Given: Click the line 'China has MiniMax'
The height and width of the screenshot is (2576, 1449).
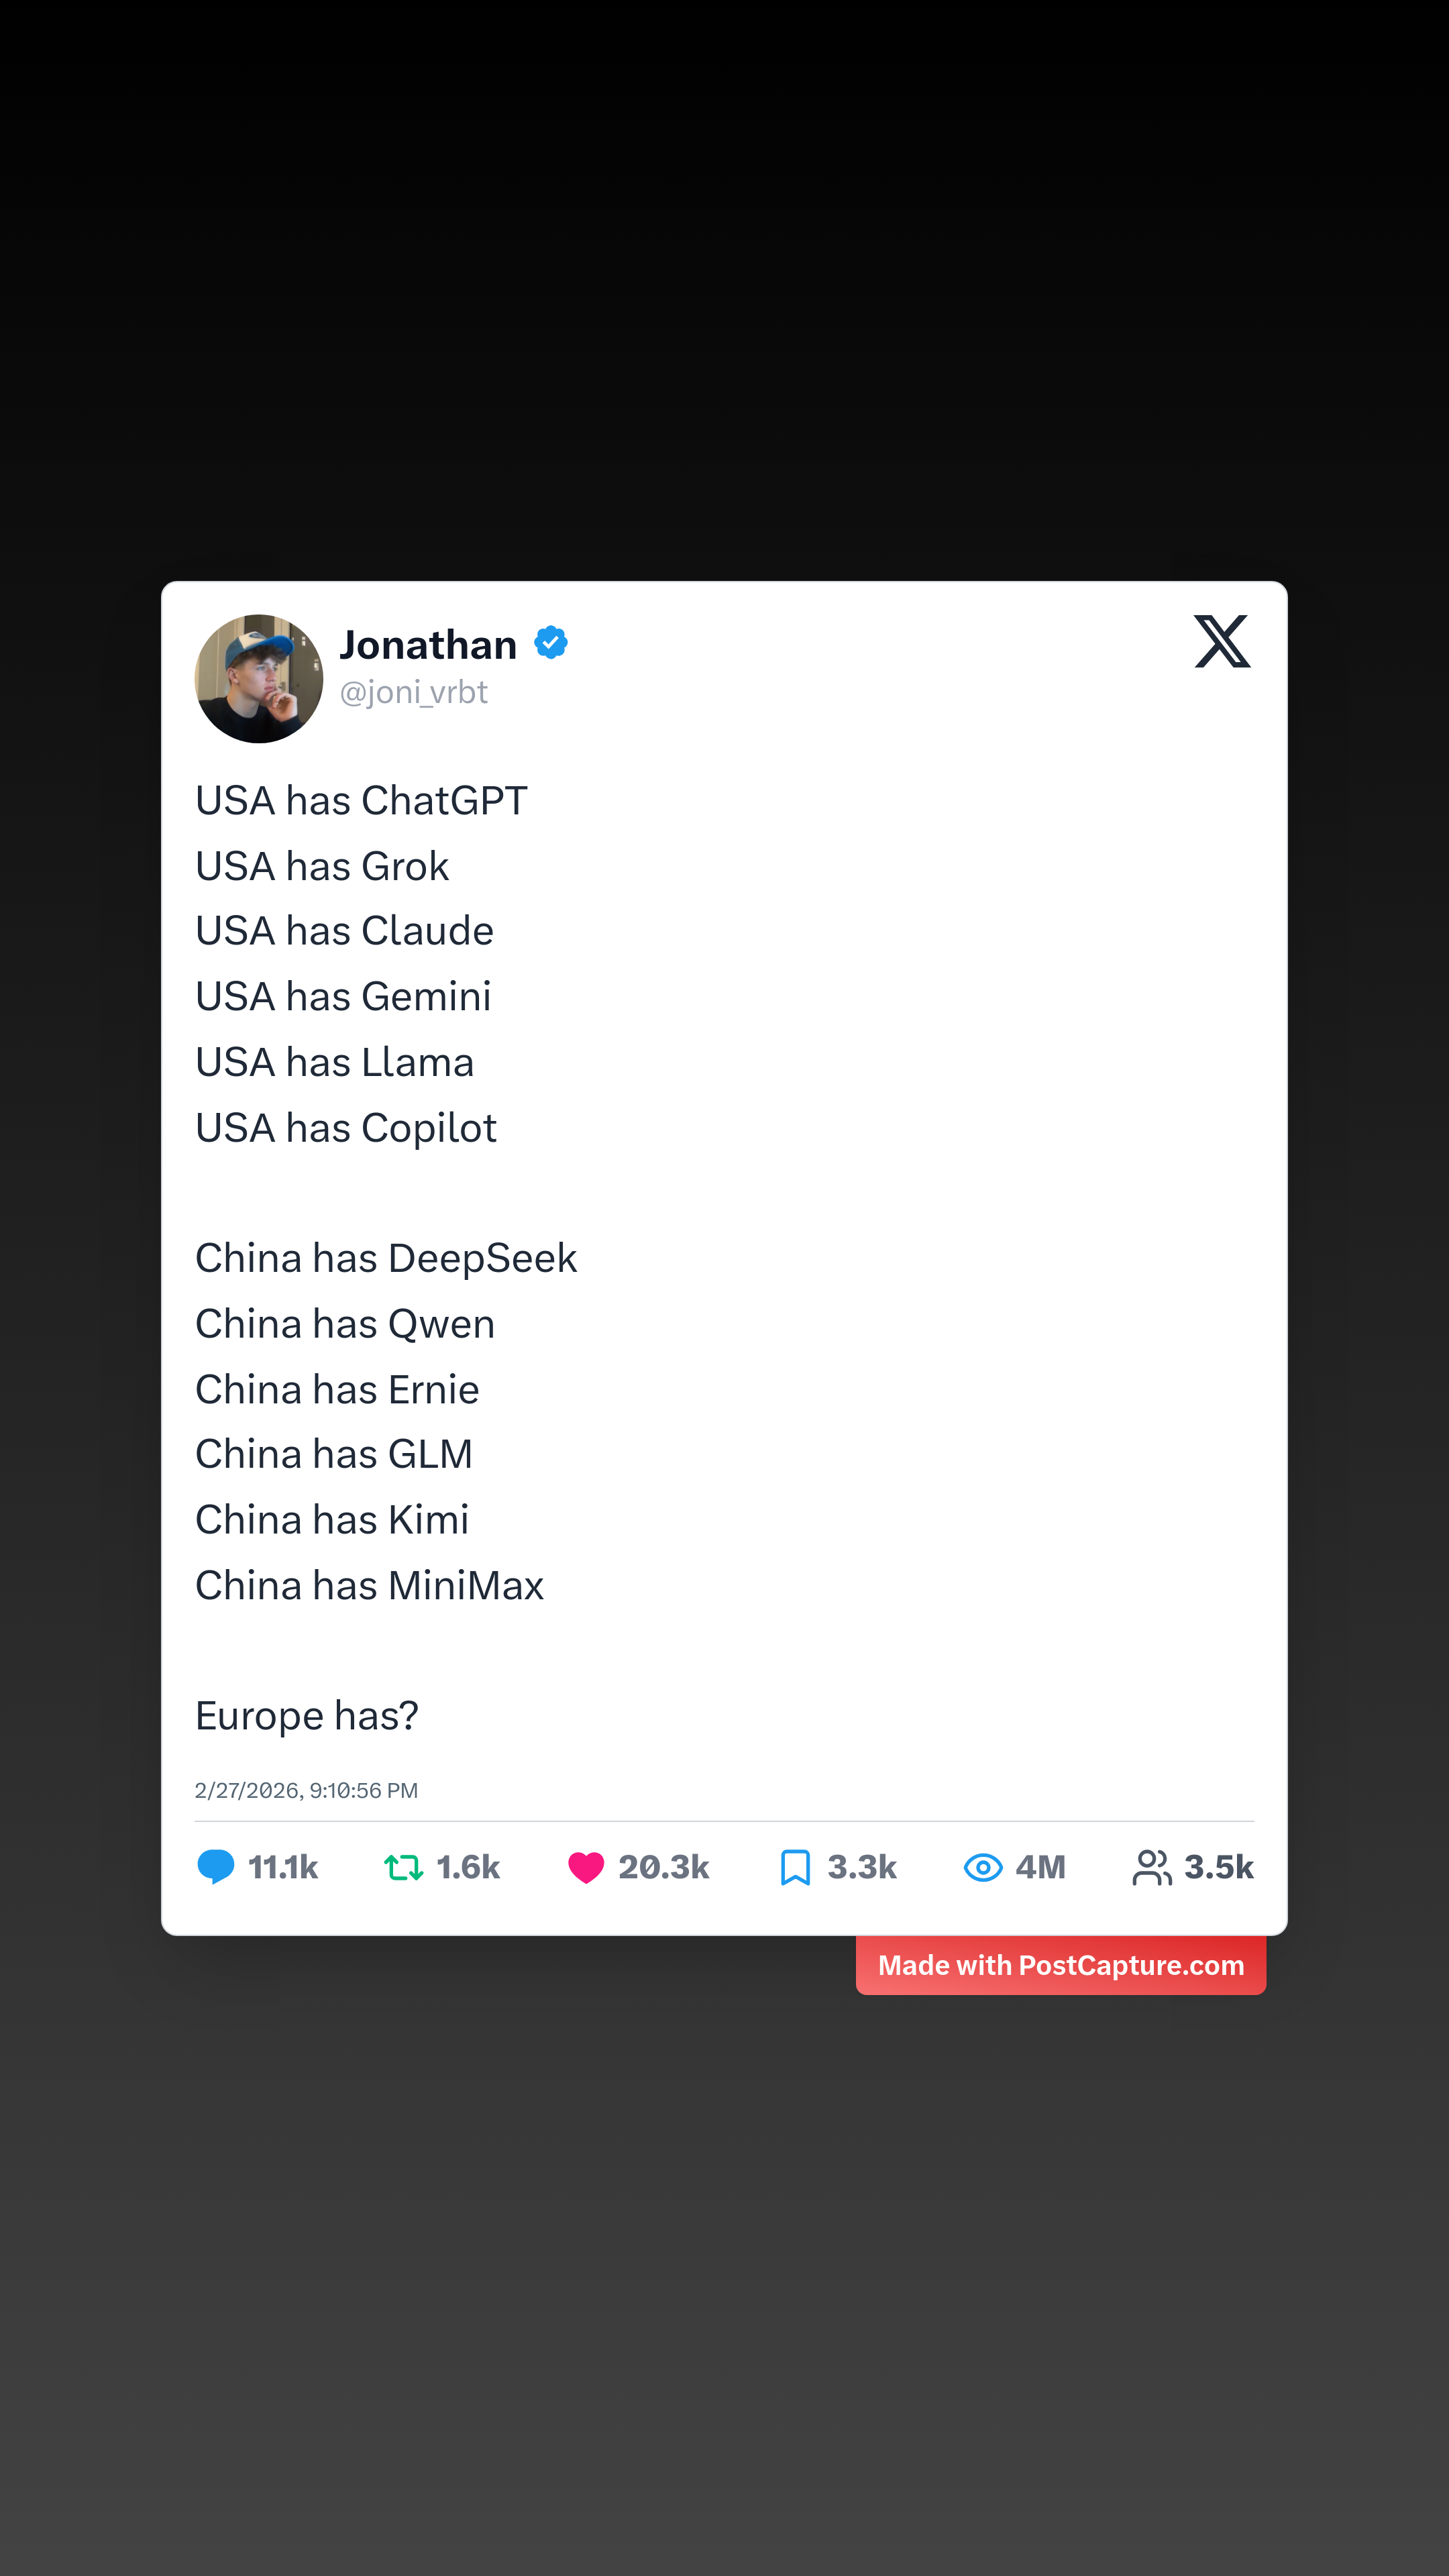Looking at the screenshot, I should [369, 1585].
